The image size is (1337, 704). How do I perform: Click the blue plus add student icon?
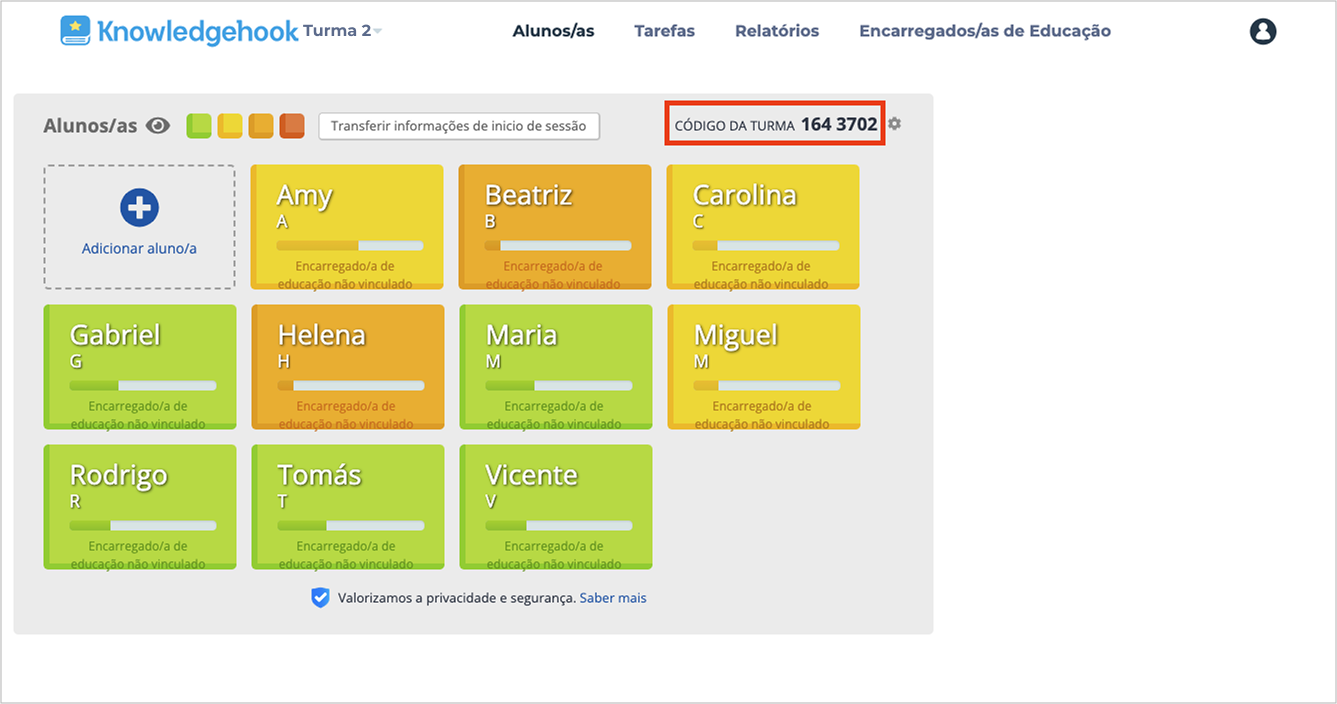139,207
